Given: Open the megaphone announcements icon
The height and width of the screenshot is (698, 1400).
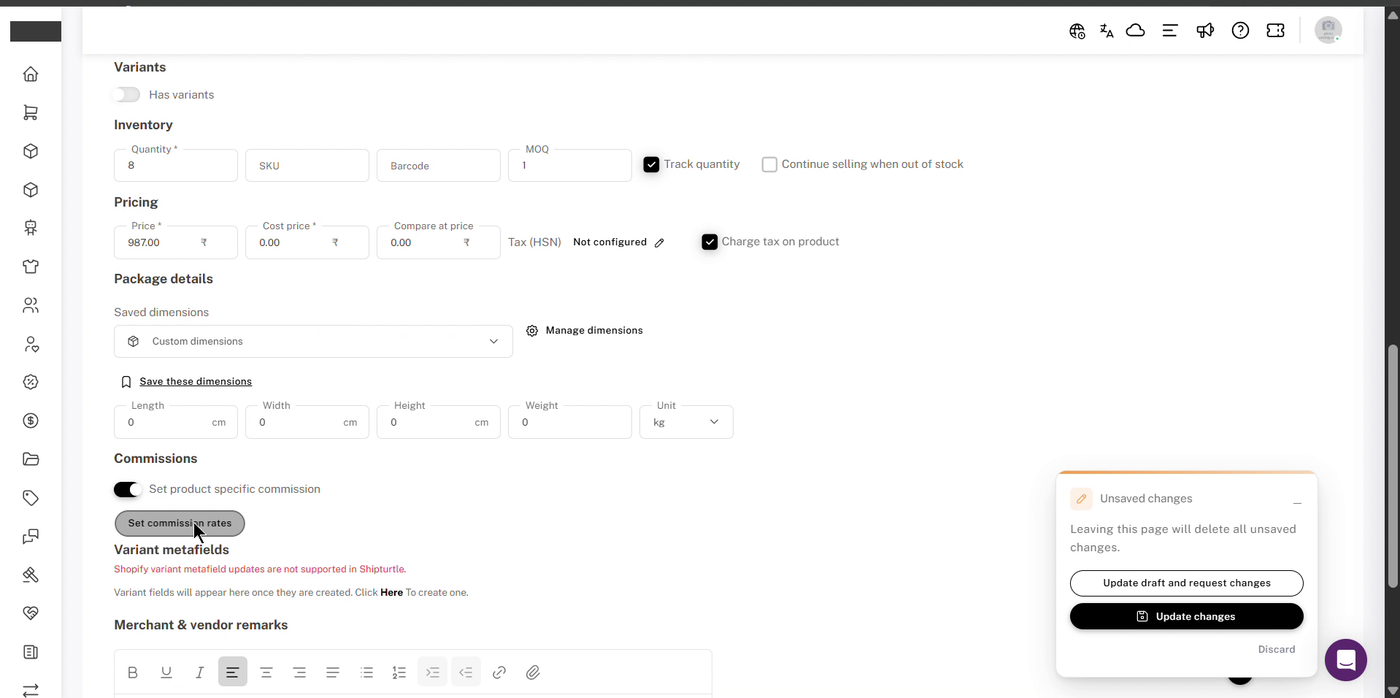Looking at the screenshot, I should tap(1205, 31).
